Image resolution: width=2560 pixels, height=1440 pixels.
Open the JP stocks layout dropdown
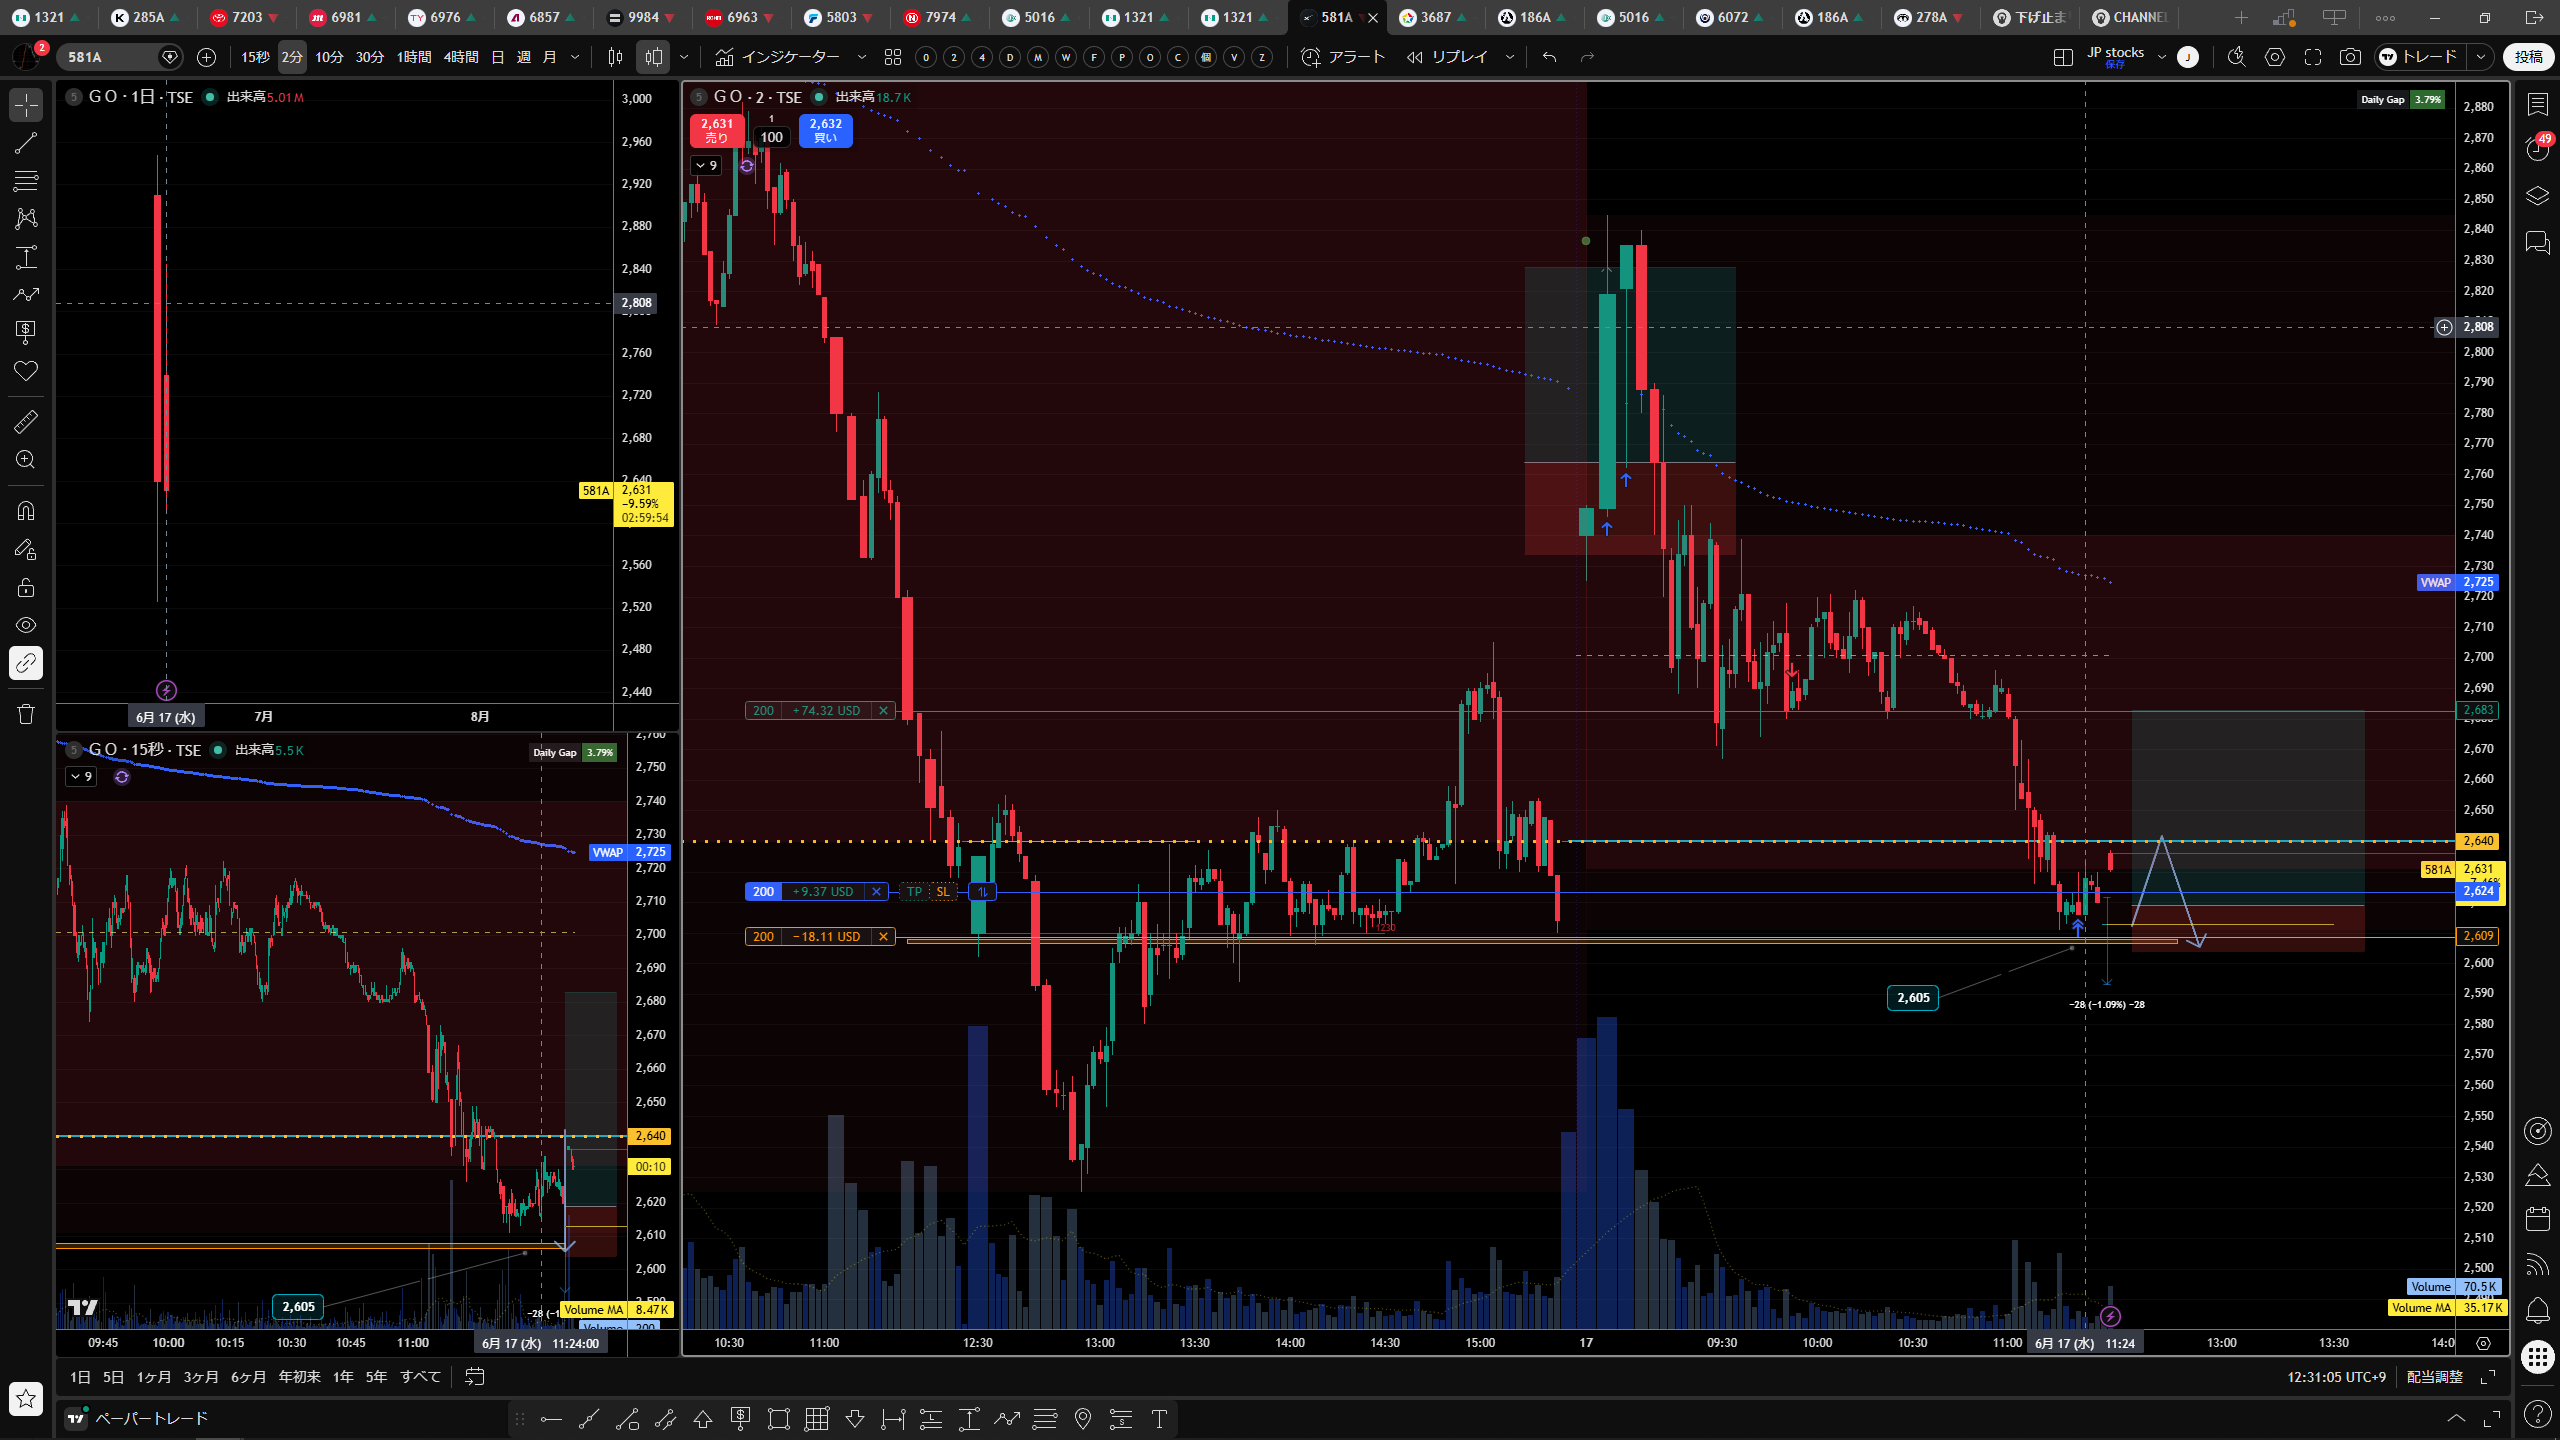(x=2161, y=57)
